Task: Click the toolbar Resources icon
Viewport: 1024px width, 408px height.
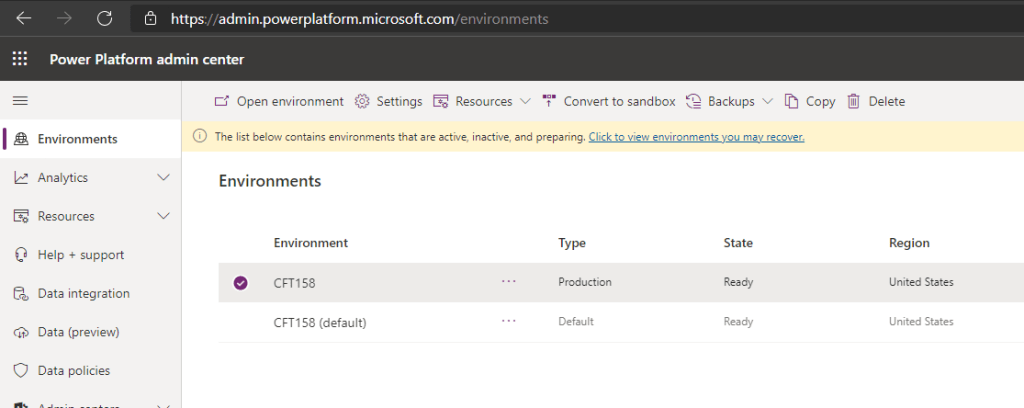Action: (x=441, y=101)
